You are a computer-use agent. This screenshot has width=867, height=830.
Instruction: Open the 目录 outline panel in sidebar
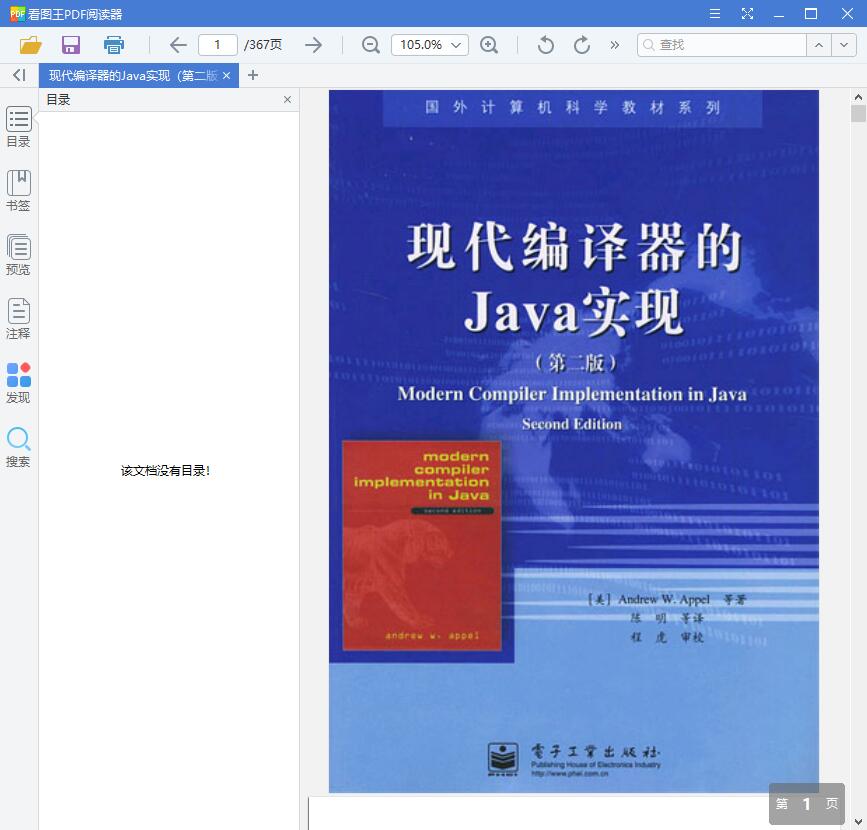pyautogui.click(x=19, y=127)
